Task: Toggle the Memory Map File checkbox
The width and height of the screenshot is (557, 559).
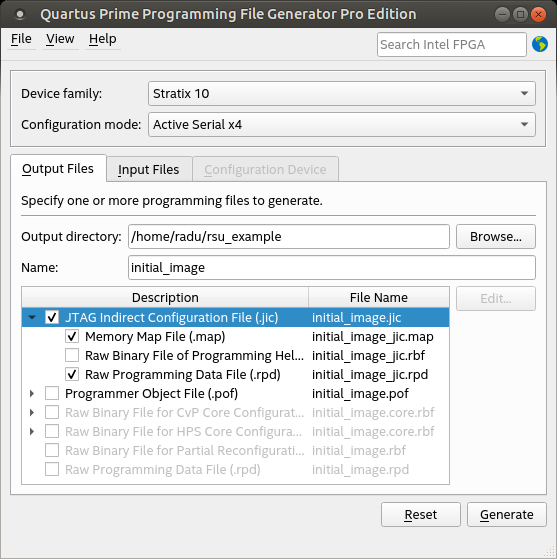Action: pos(72,336)
